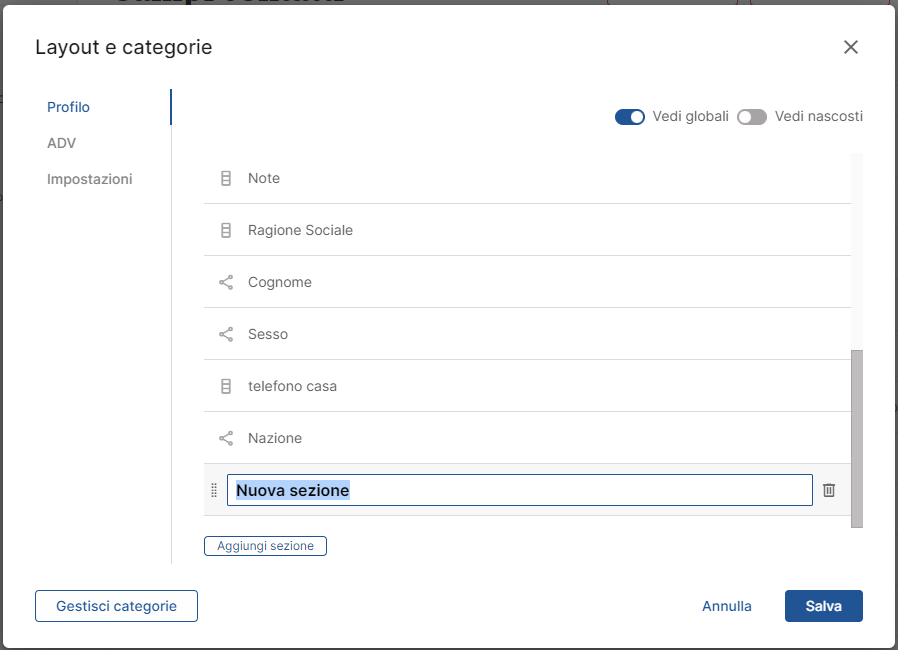Switch to the ADV tab
The image size is (898, 650).
pyautogui.click(x=61, y=143)
